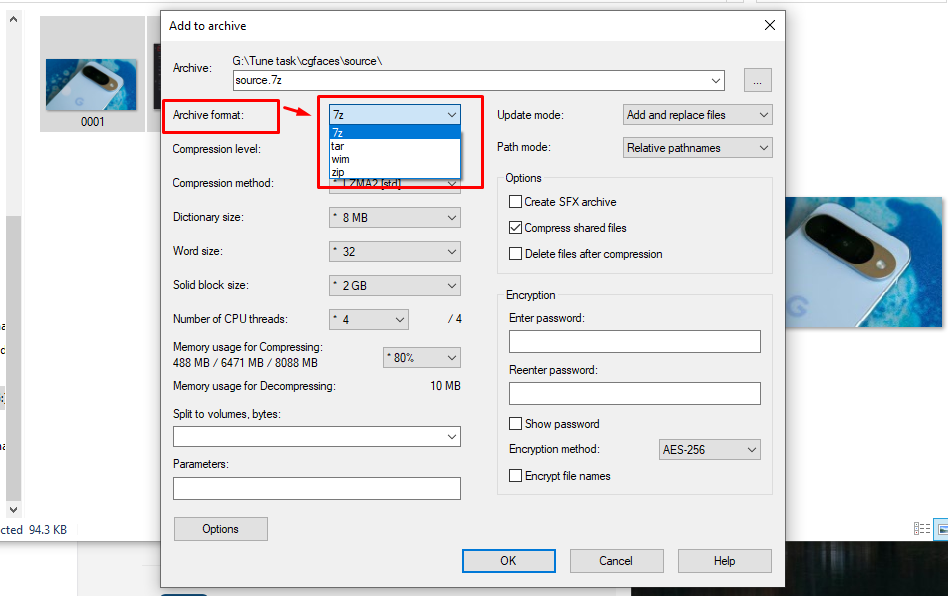Select "zip" from the format list
Image resolution: width=948 pixels, height=596 pixels.
390,172
